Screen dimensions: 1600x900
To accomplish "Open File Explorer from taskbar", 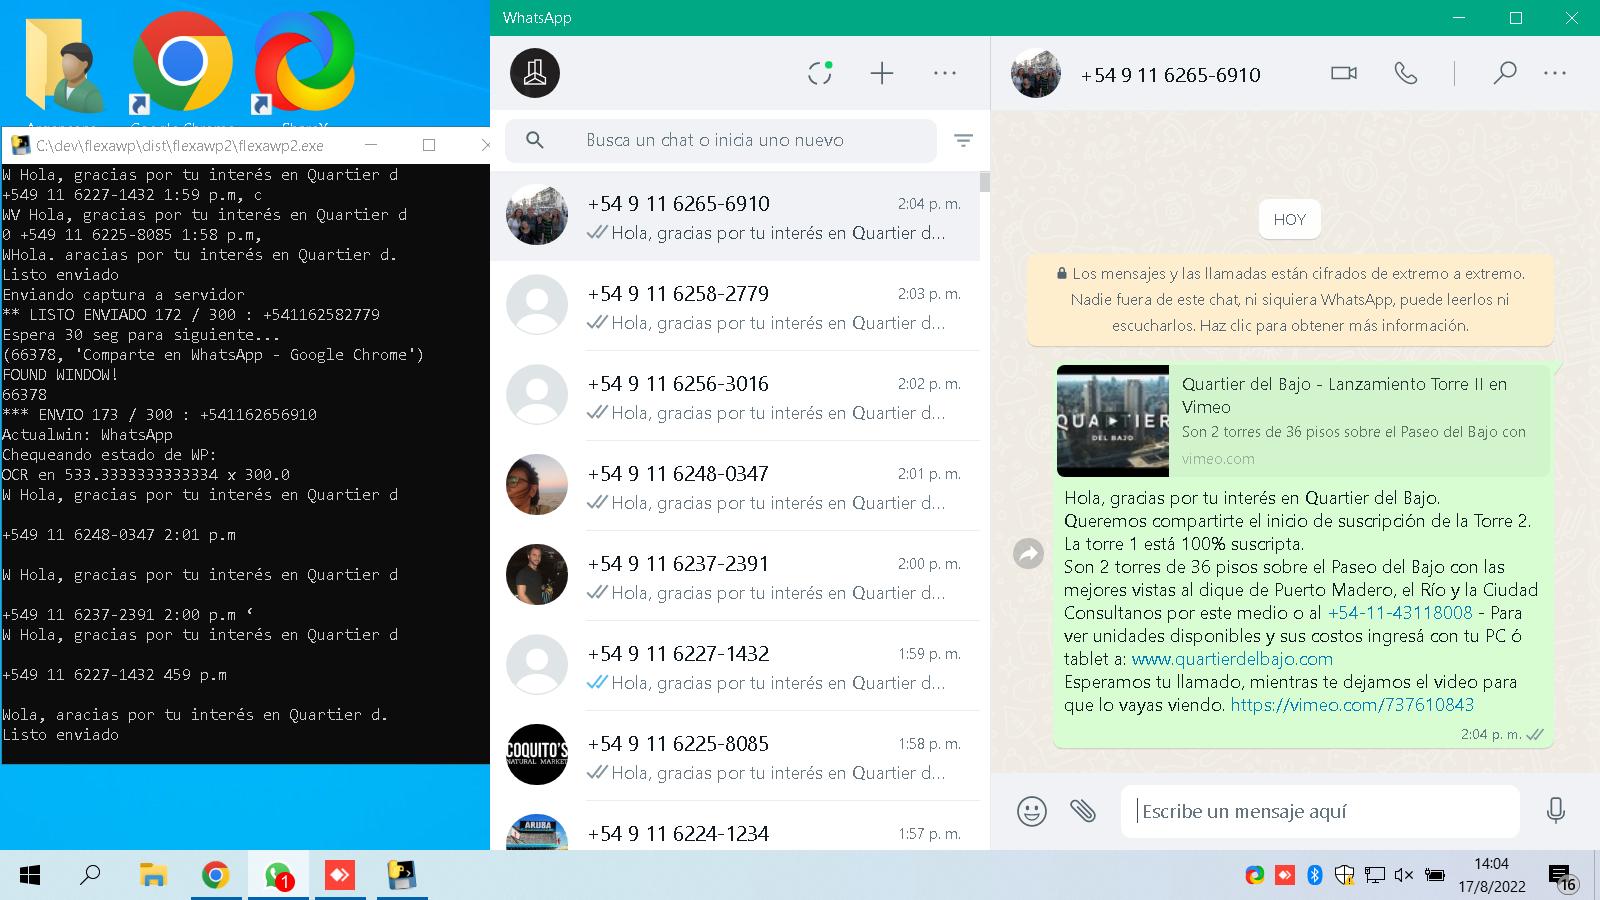I will [x=153, y=876].
